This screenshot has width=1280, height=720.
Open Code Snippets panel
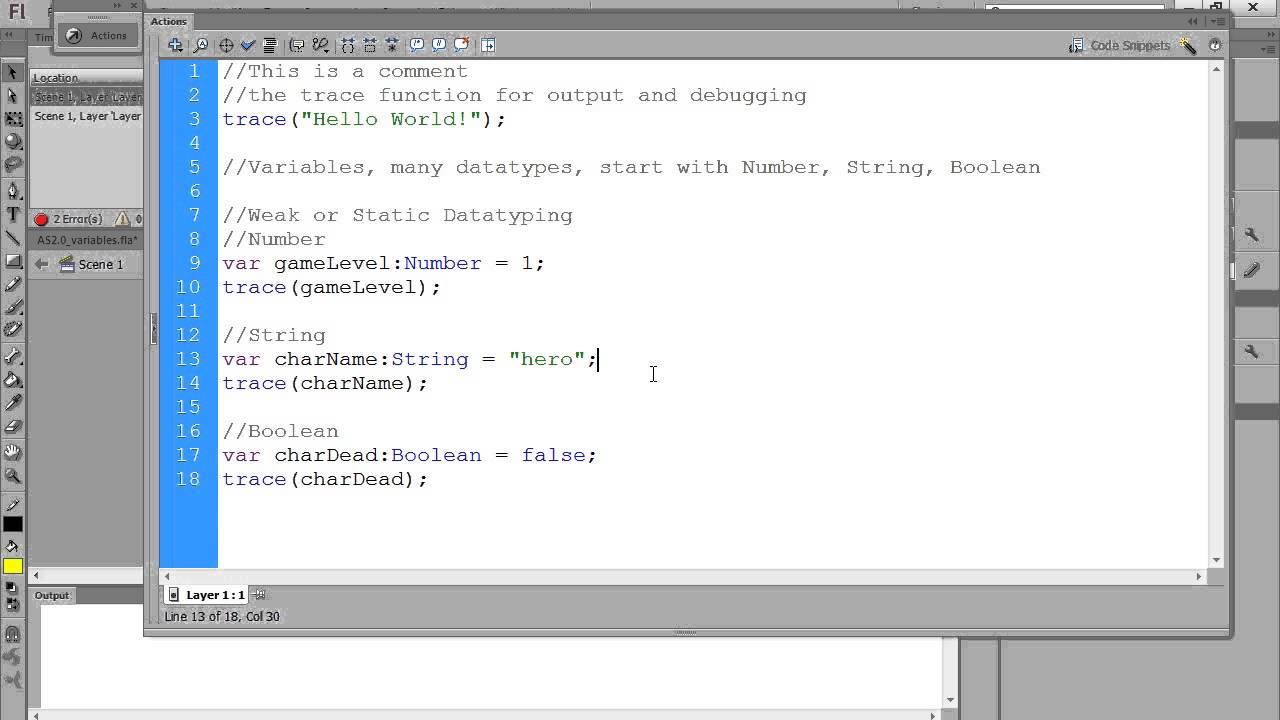point(1119,46)
